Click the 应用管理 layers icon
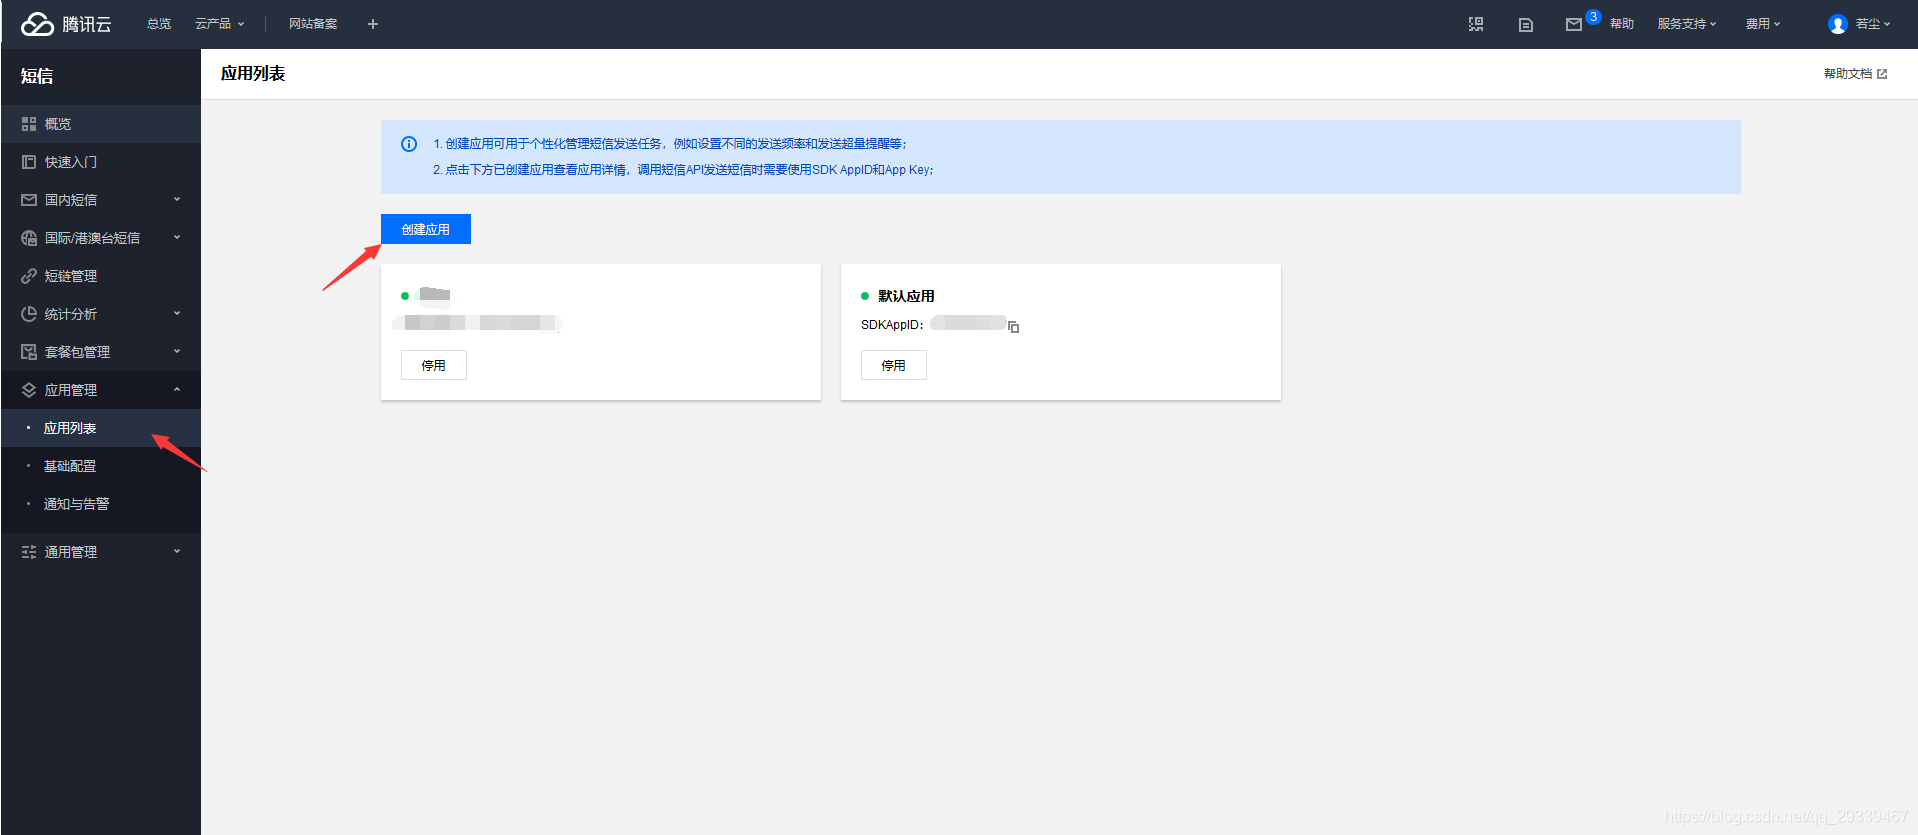The height and width of the screenshot is (835, 1918). (29, 390)
